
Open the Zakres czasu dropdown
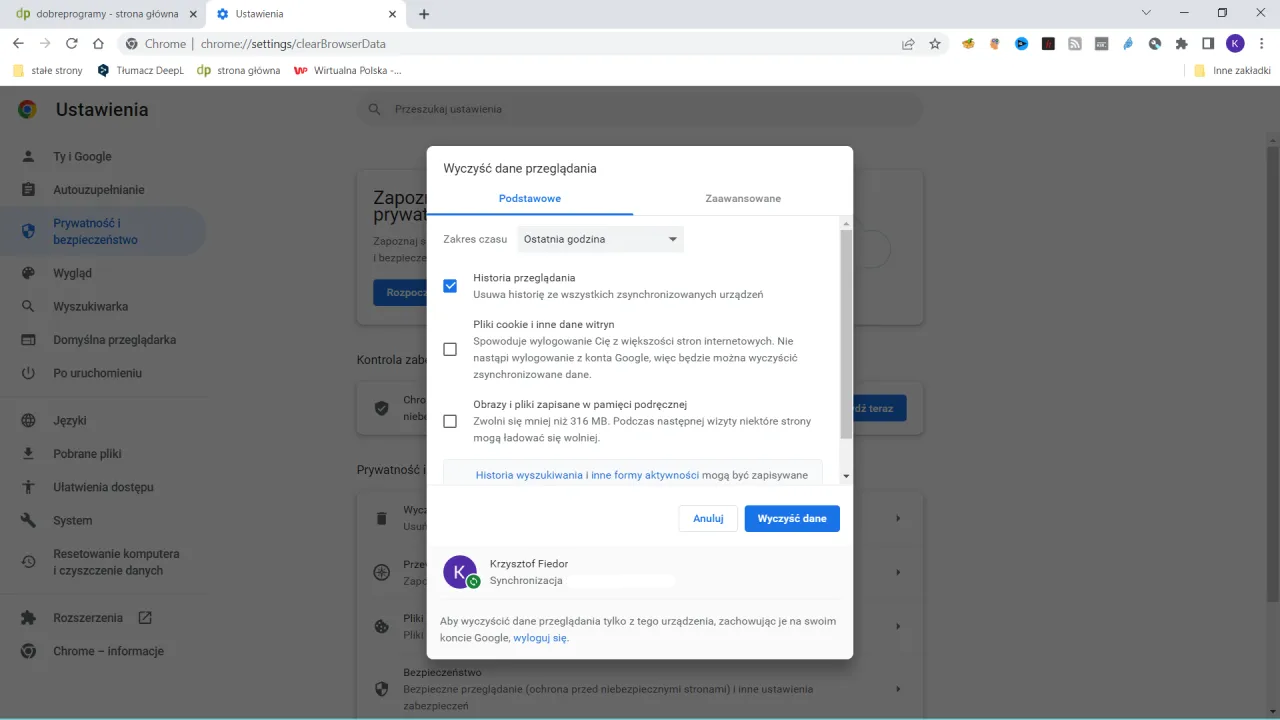point(599,239)
